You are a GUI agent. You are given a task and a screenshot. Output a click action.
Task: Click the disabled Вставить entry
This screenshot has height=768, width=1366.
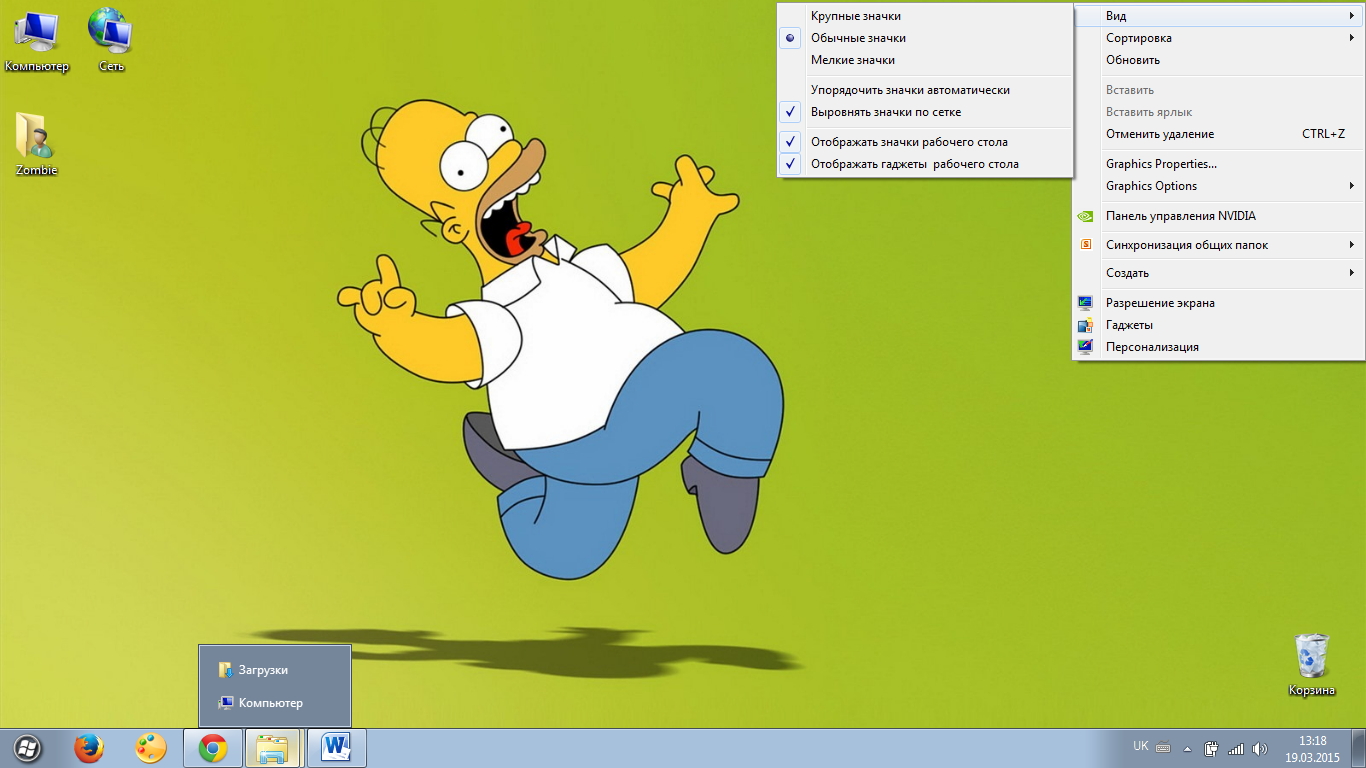1218,90
